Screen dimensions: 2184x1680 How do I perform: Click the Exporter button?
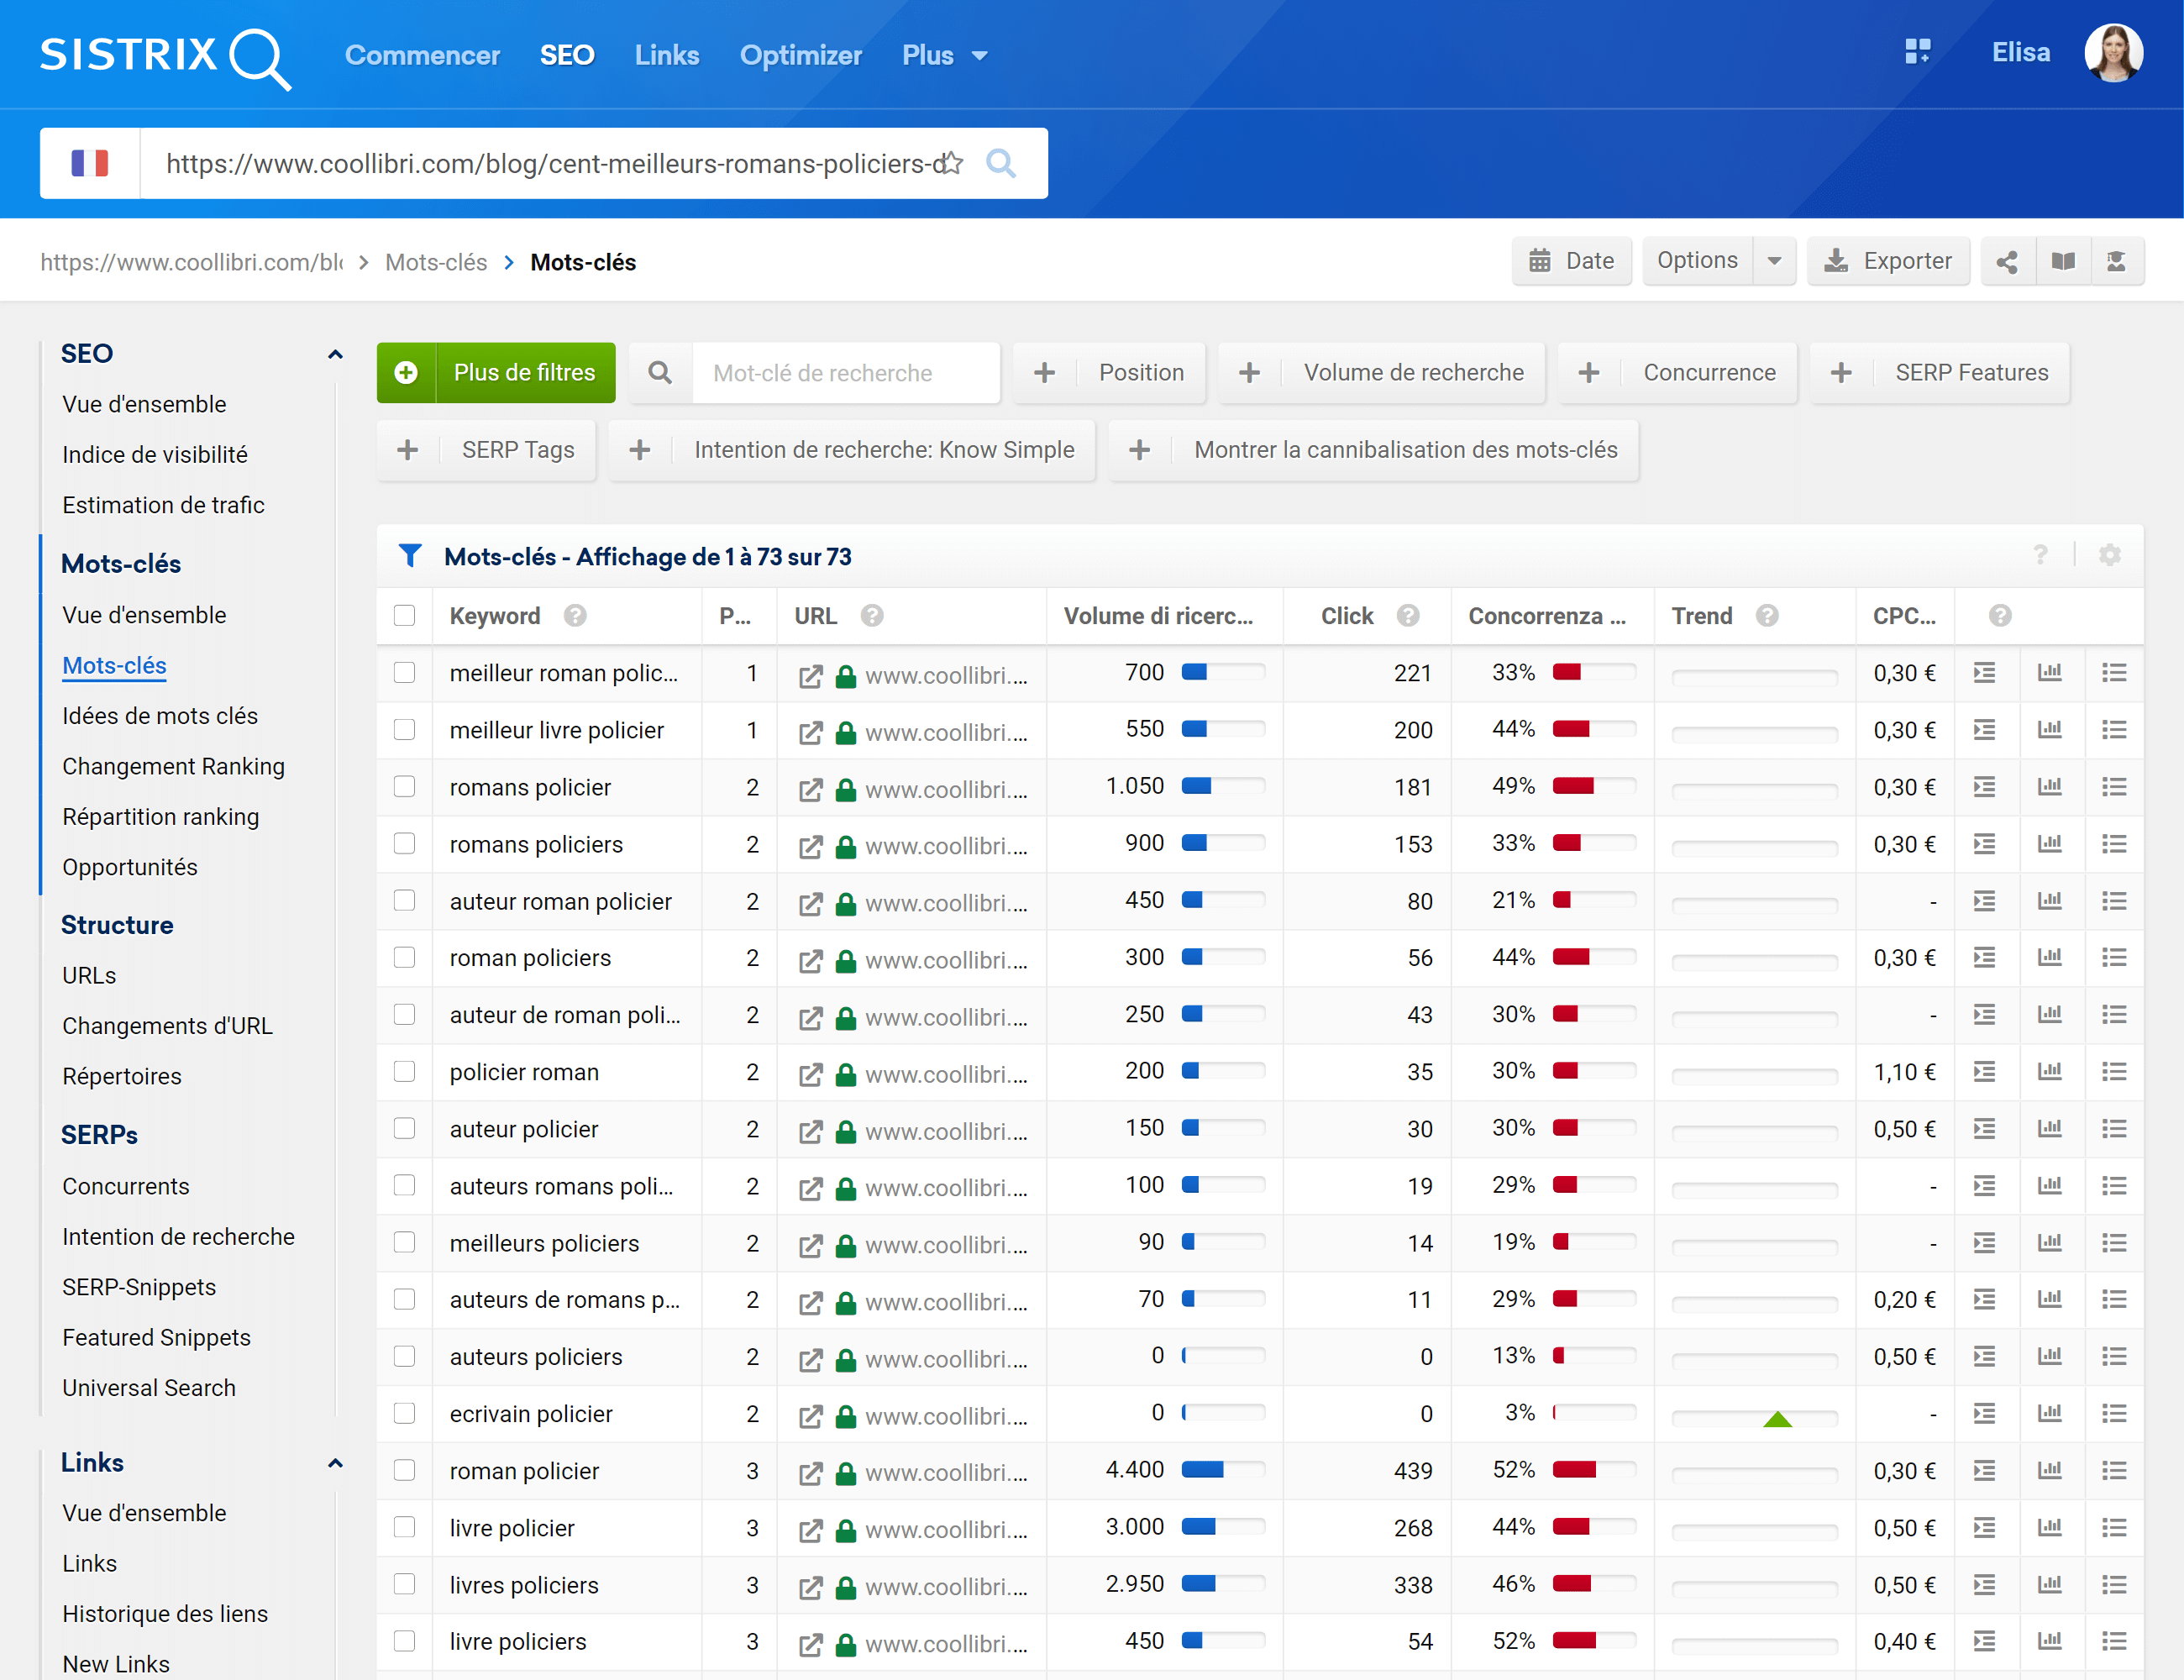1888,261
